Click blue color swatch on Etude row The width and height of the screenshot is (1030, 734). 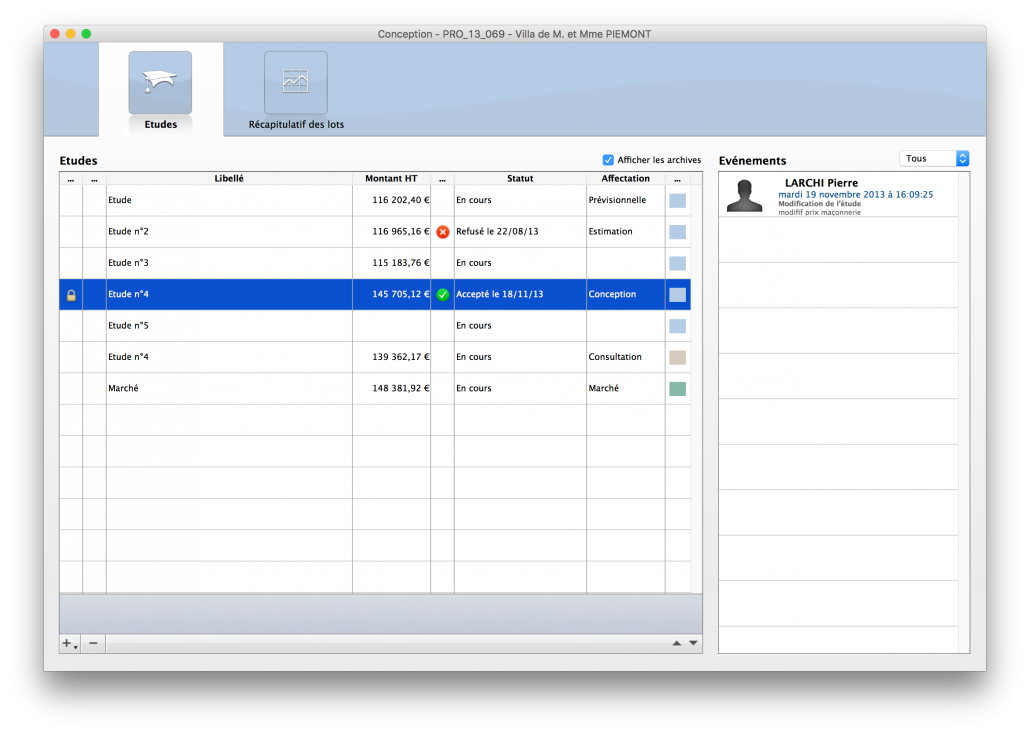677,200
